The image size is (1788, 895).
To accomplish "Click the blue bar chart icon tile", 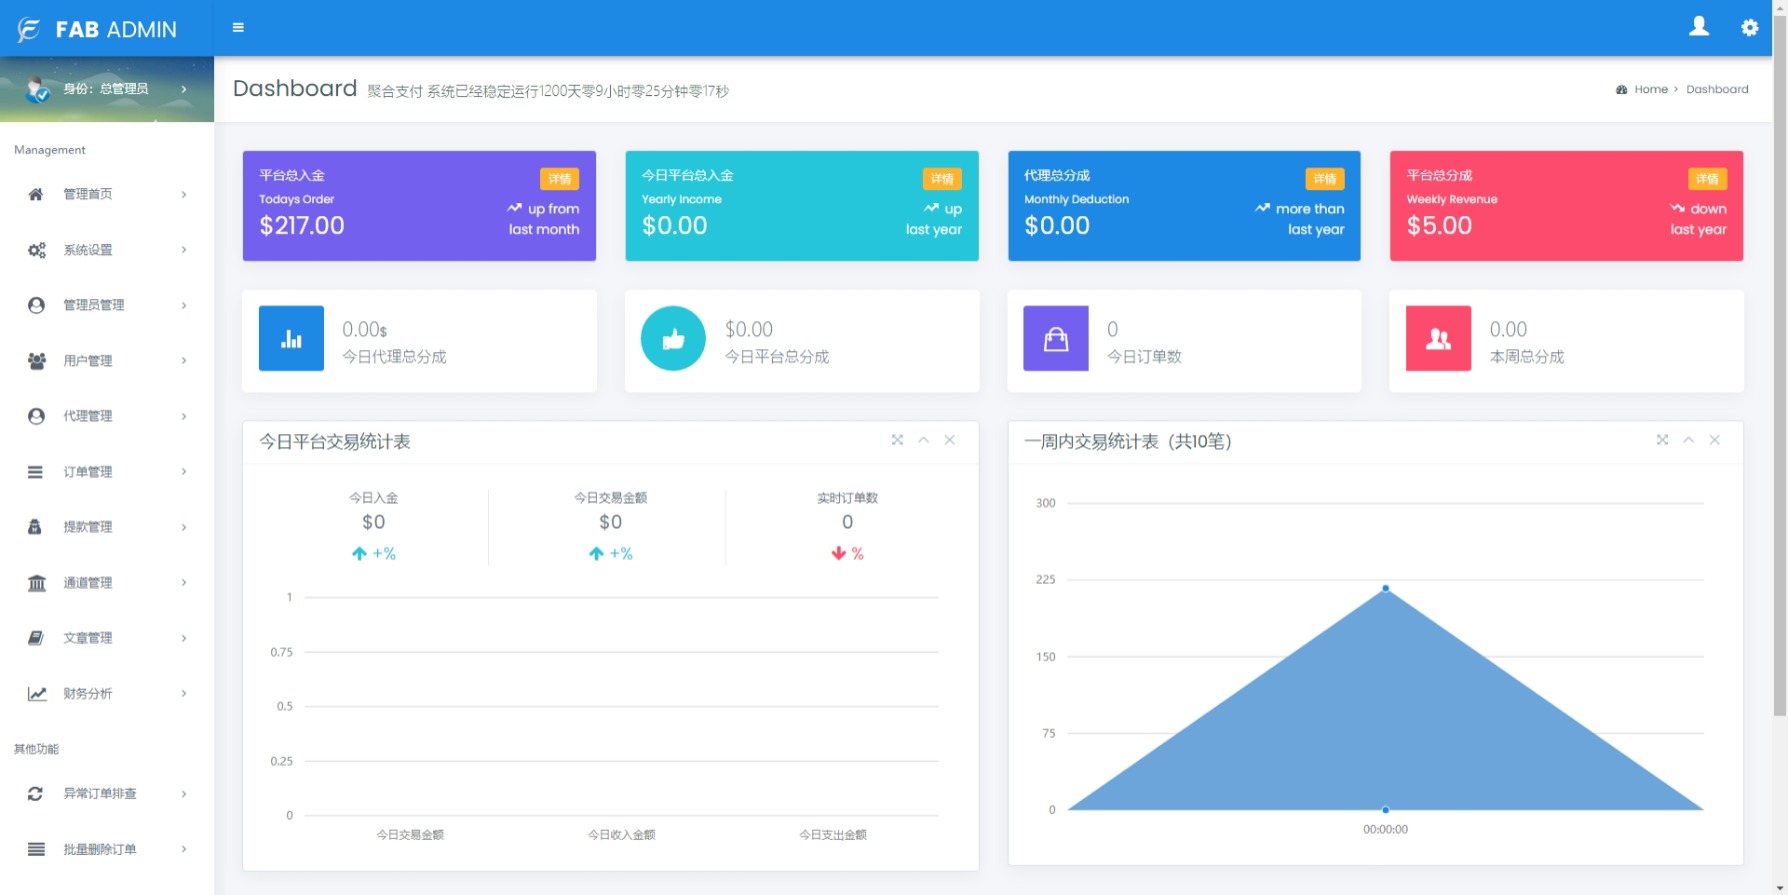I will (x=291, y=339).
